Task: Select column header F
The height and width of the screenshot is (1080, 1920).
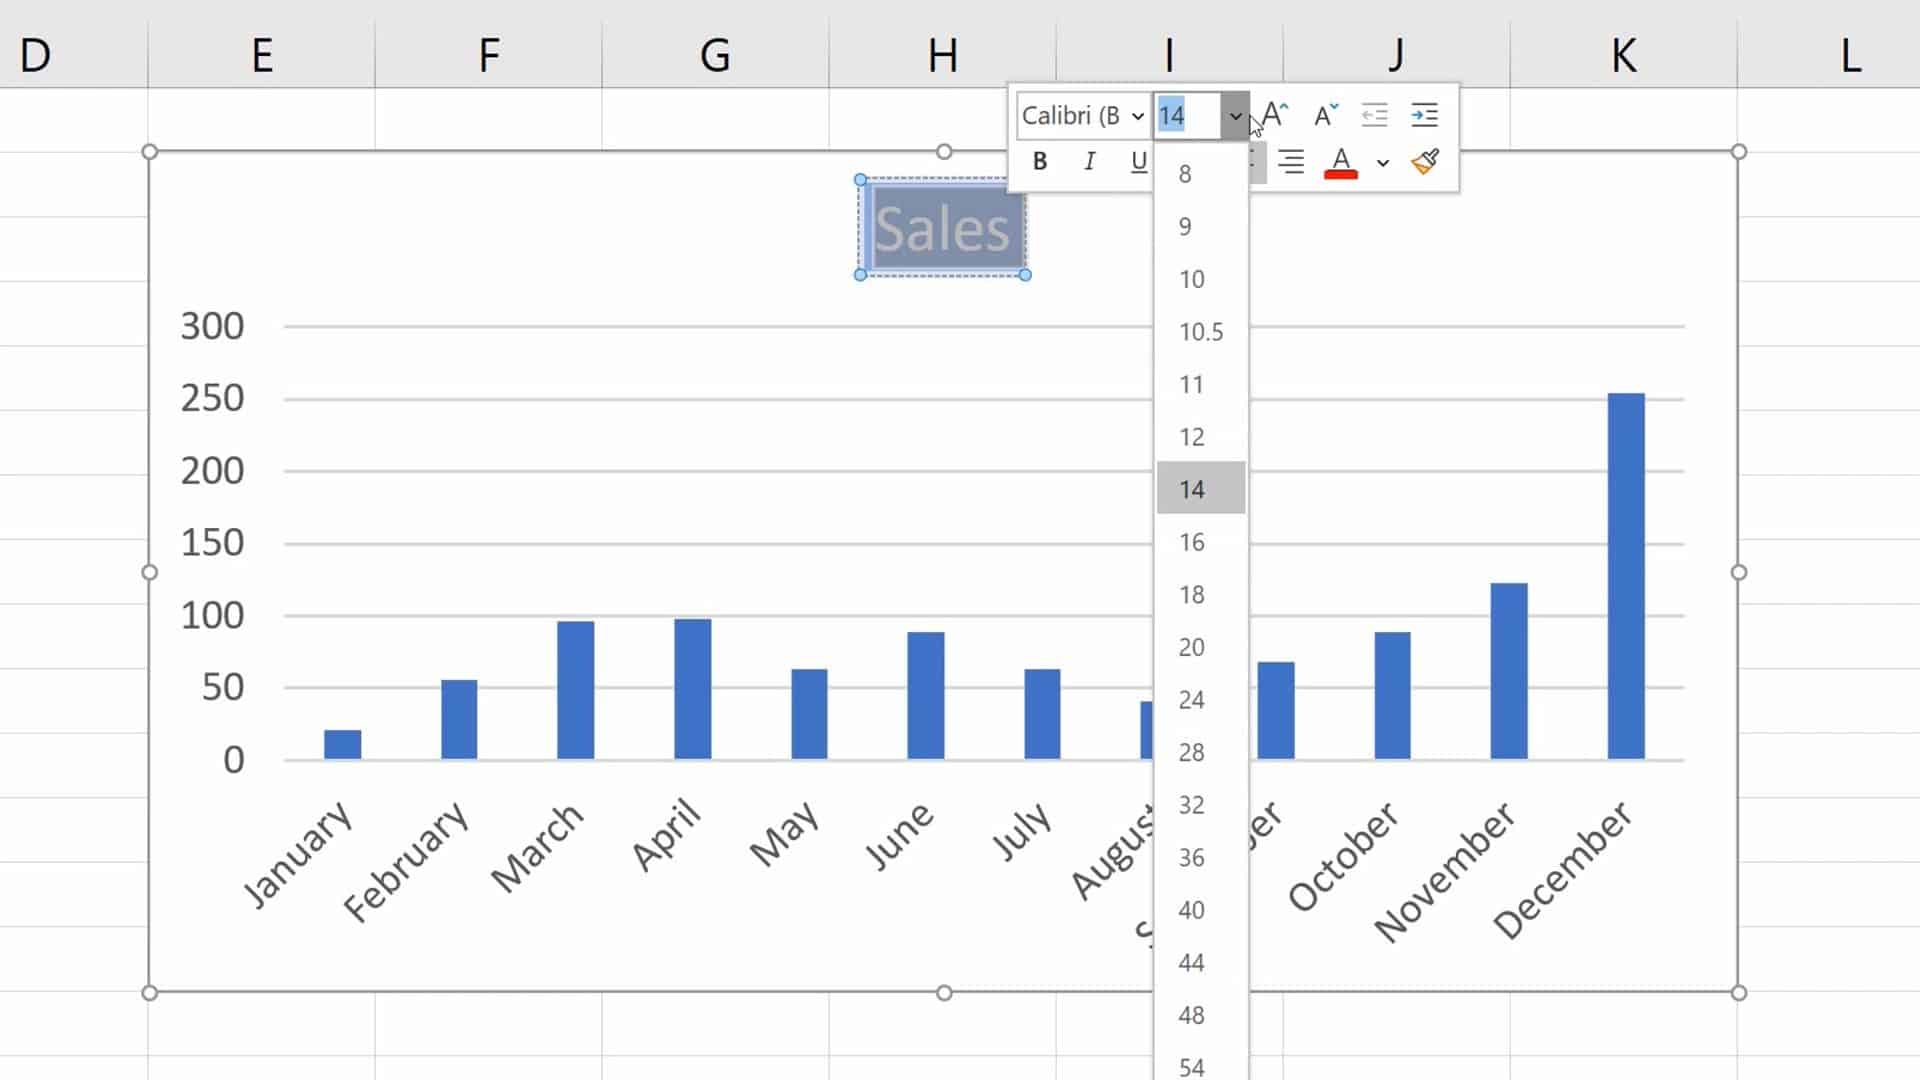Action: [x=489, y=55]
